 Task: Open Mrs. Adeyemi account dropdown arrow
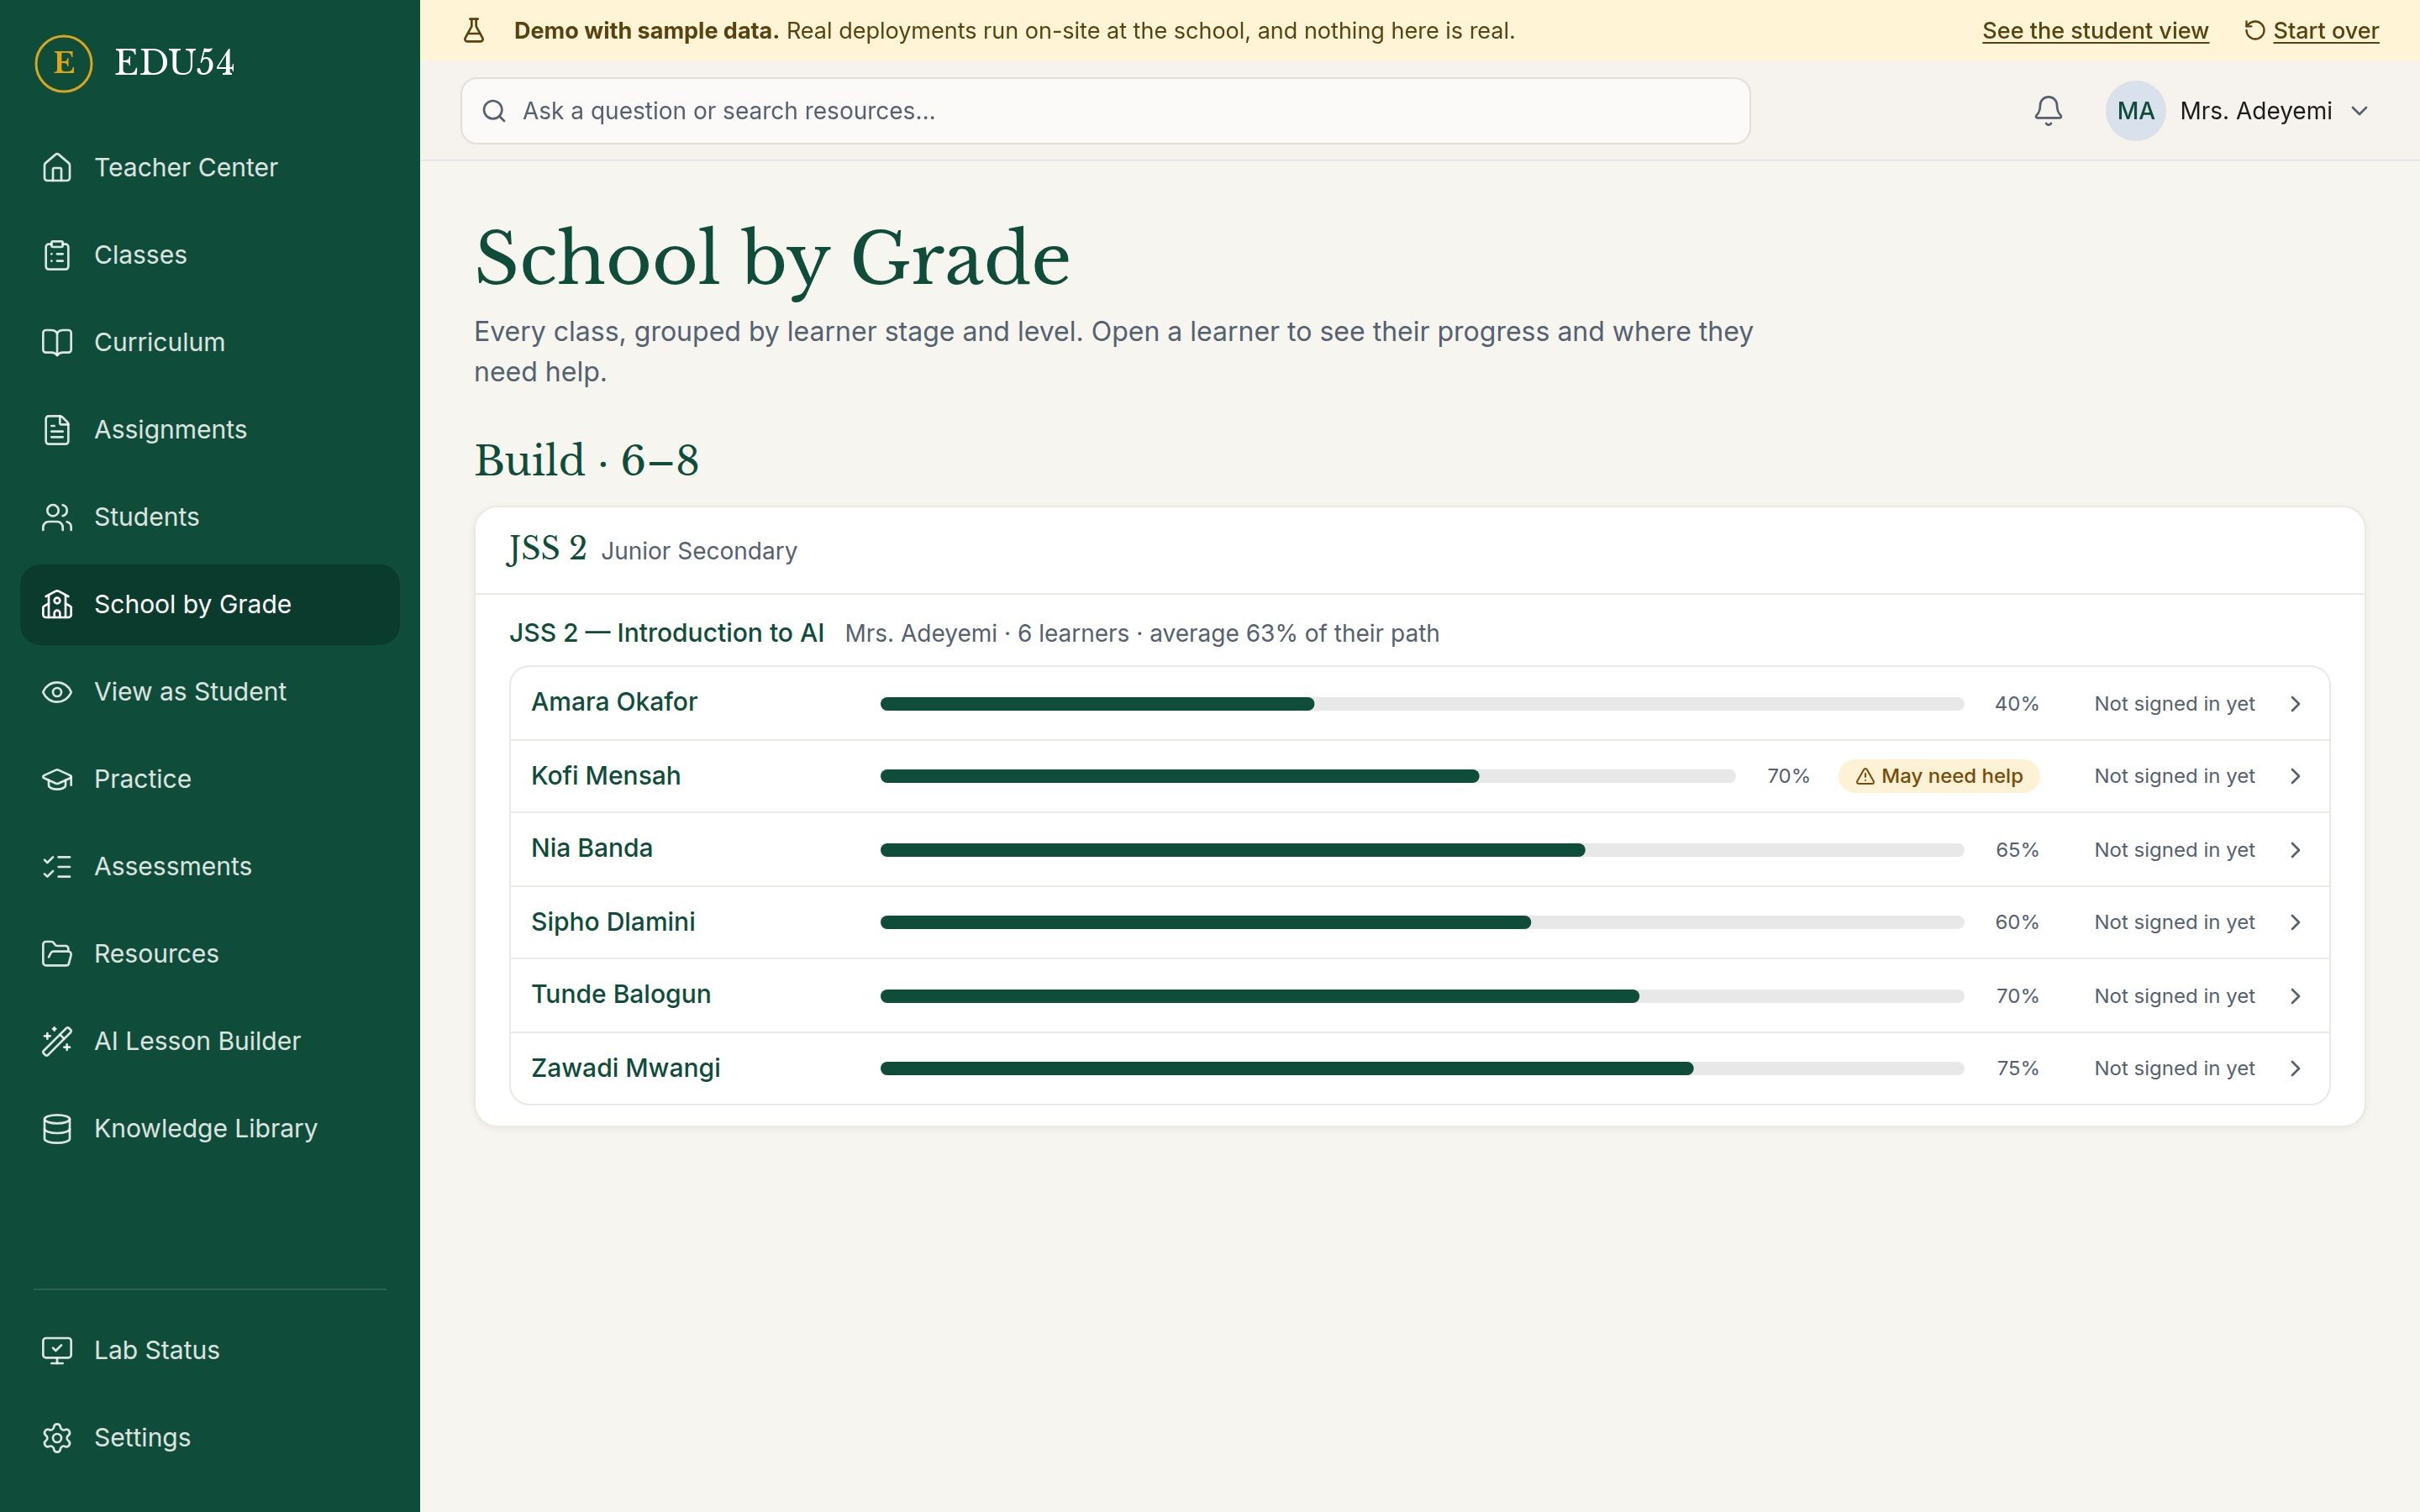2360,111
